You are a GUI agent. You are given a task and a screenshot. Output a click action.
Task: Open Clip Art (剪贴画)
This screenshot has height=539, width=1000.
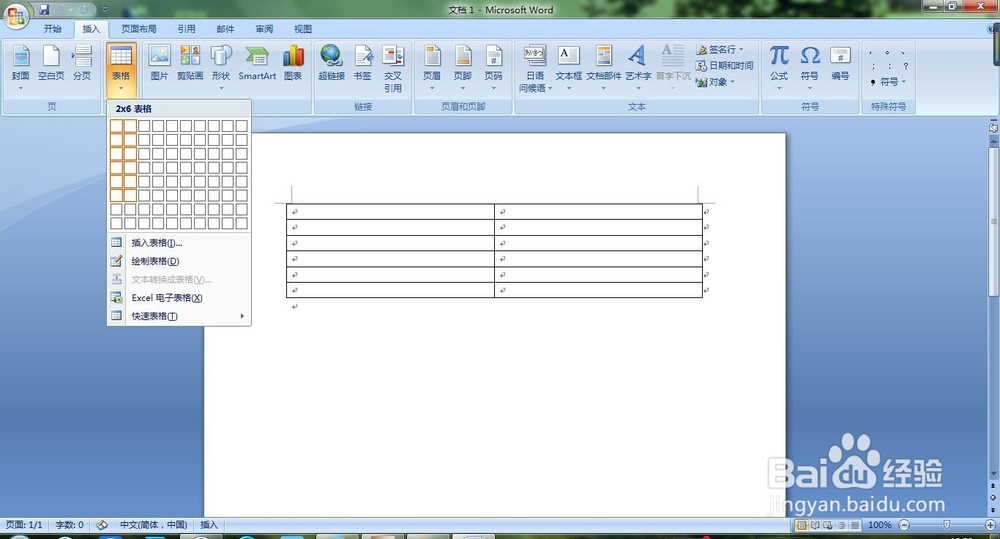click(x=190, y=64)
